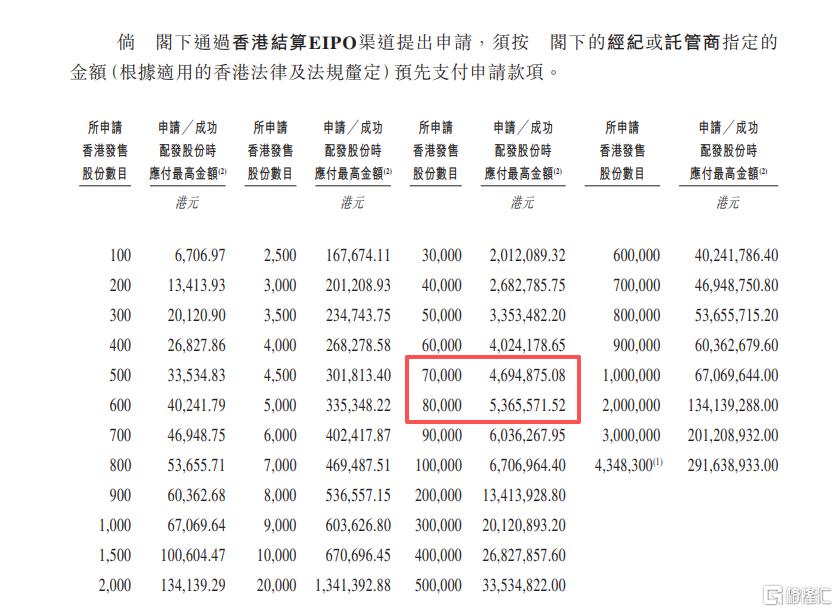
Task: Select the amount 268,278.58
Action: point(358,345)
